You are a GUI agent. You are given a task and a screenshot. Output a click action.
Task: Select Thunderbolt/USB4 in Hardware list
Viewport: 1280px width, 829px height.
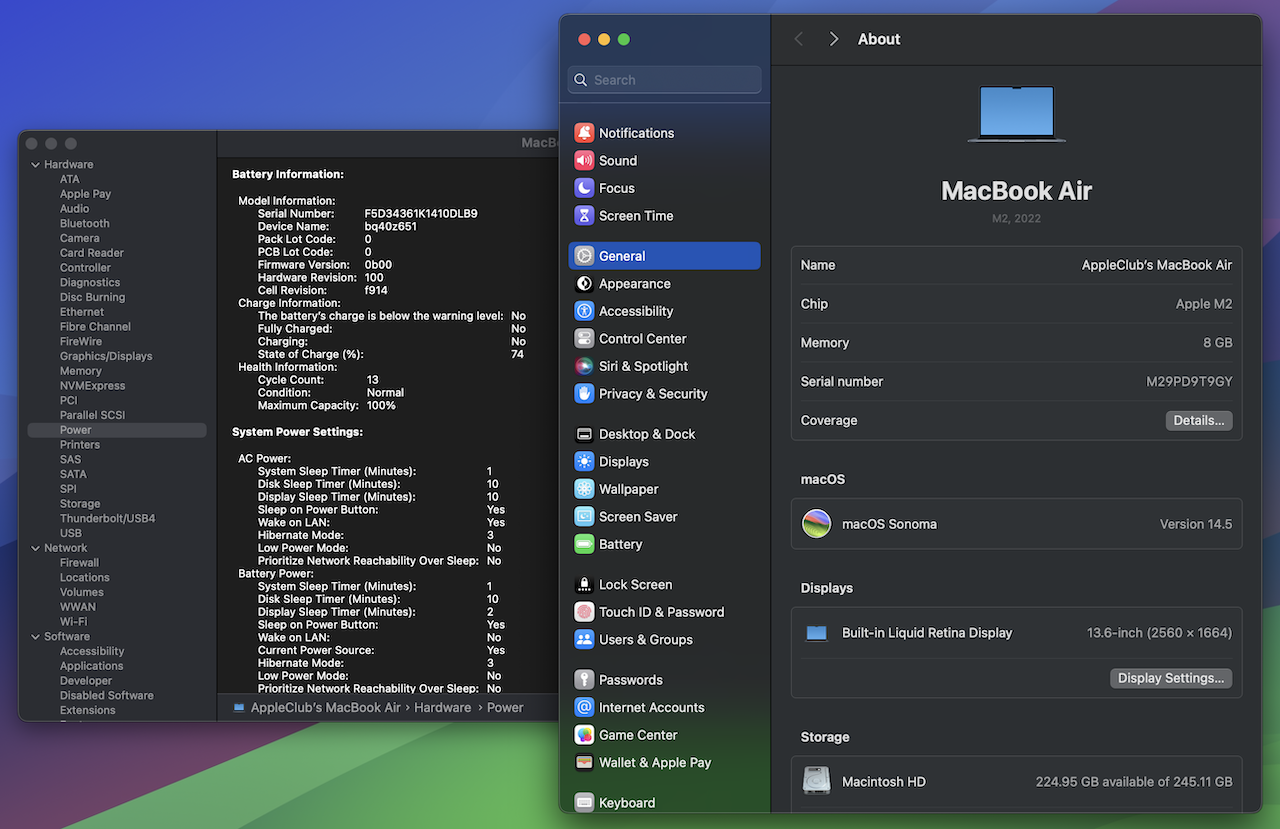tap(107, 519)
